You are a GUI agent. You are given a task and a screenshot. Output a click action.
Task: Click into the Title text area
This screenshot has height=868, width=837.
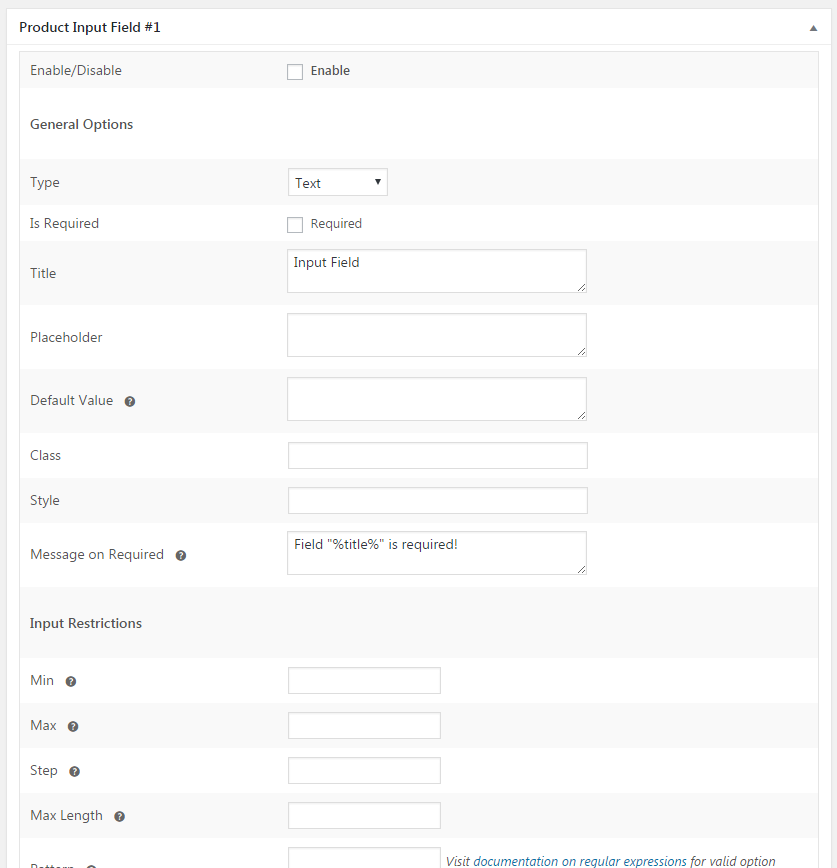436,271
